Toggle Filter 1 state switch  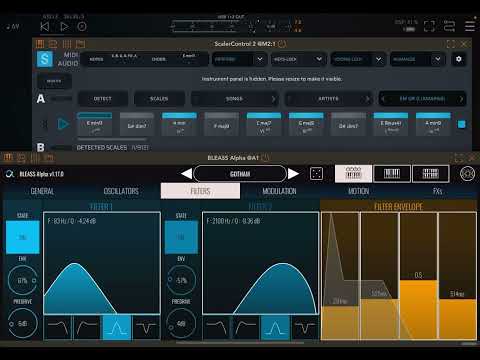click(23, 237)
